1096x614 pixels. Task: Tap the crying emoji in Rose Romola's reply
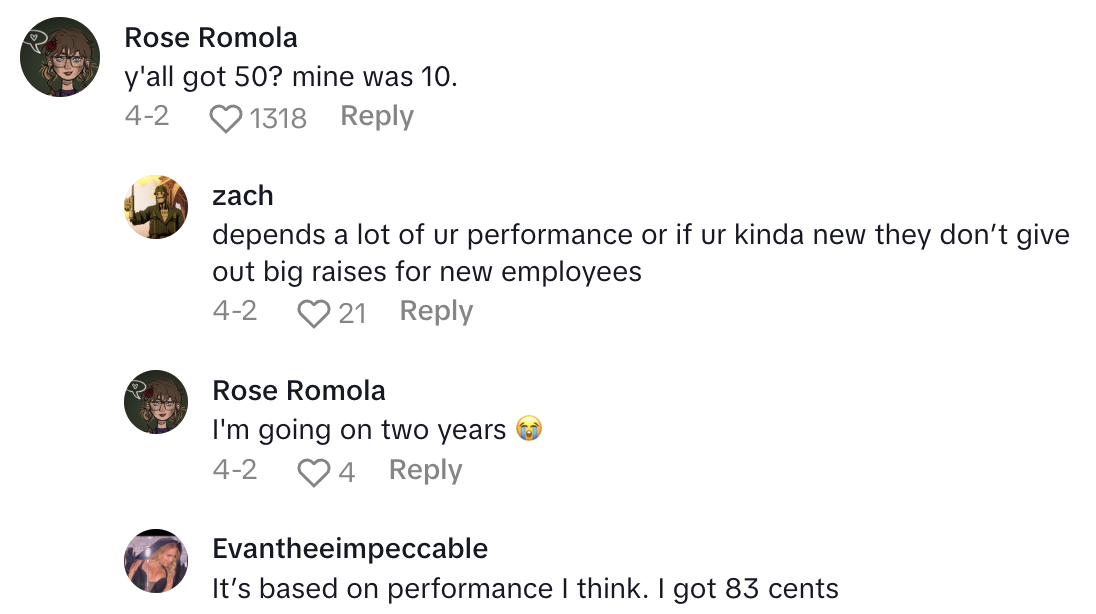[530, 430]
